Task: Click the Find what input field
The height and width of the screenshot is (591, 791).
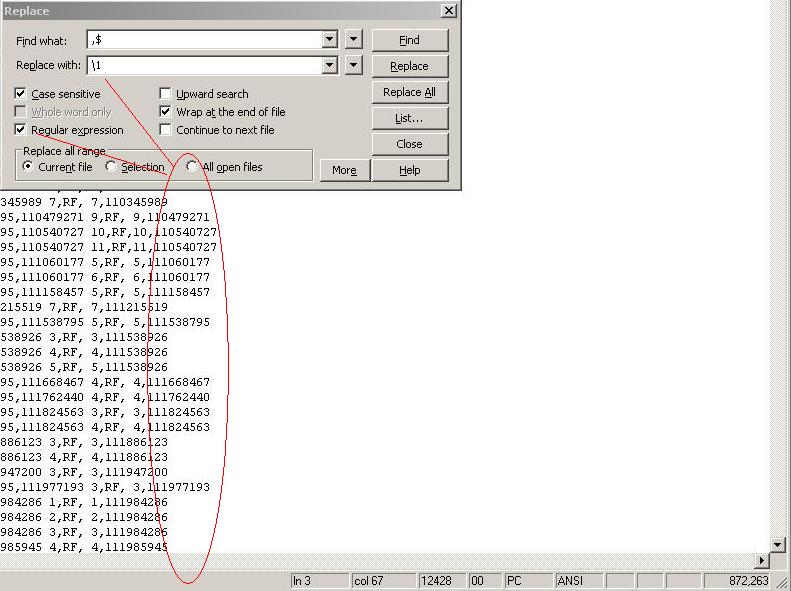Action: tap(205, 39)
